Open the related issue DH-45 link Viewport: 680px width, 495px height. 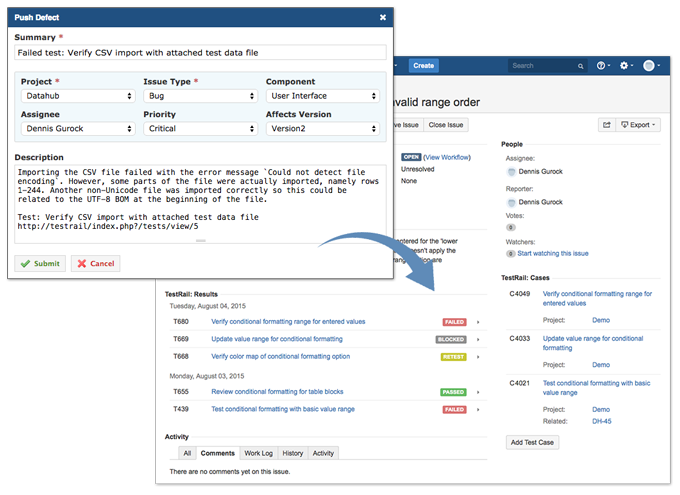click(602, 421)
